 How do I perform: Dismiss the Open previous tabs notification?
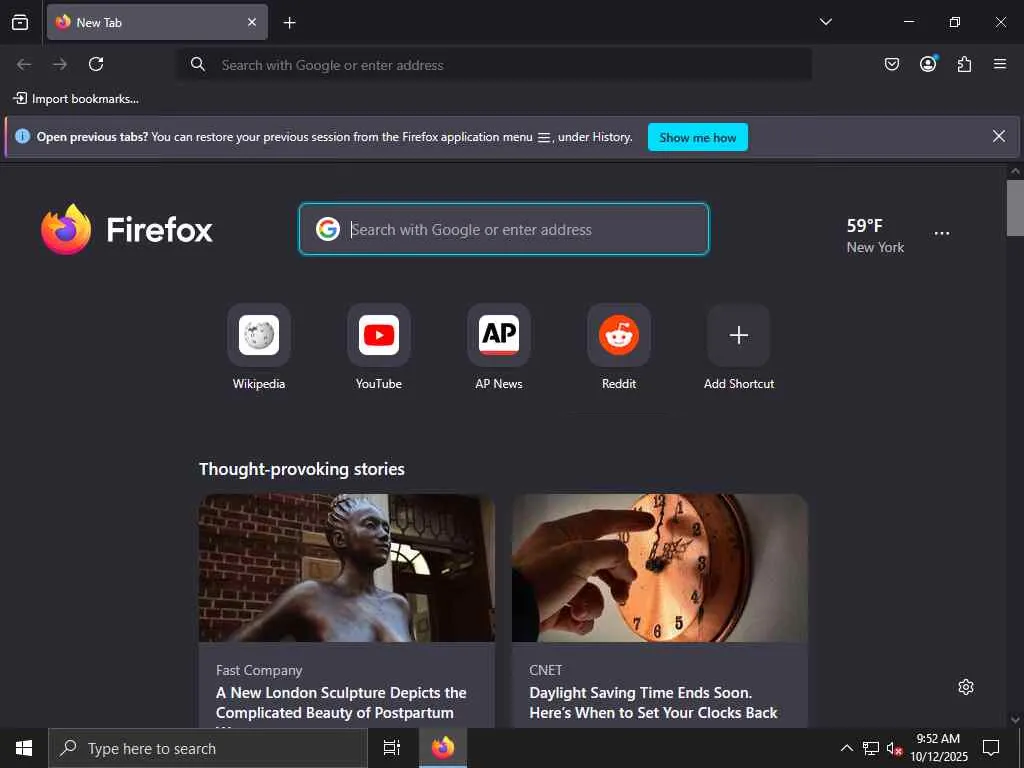tap(999, 136)
